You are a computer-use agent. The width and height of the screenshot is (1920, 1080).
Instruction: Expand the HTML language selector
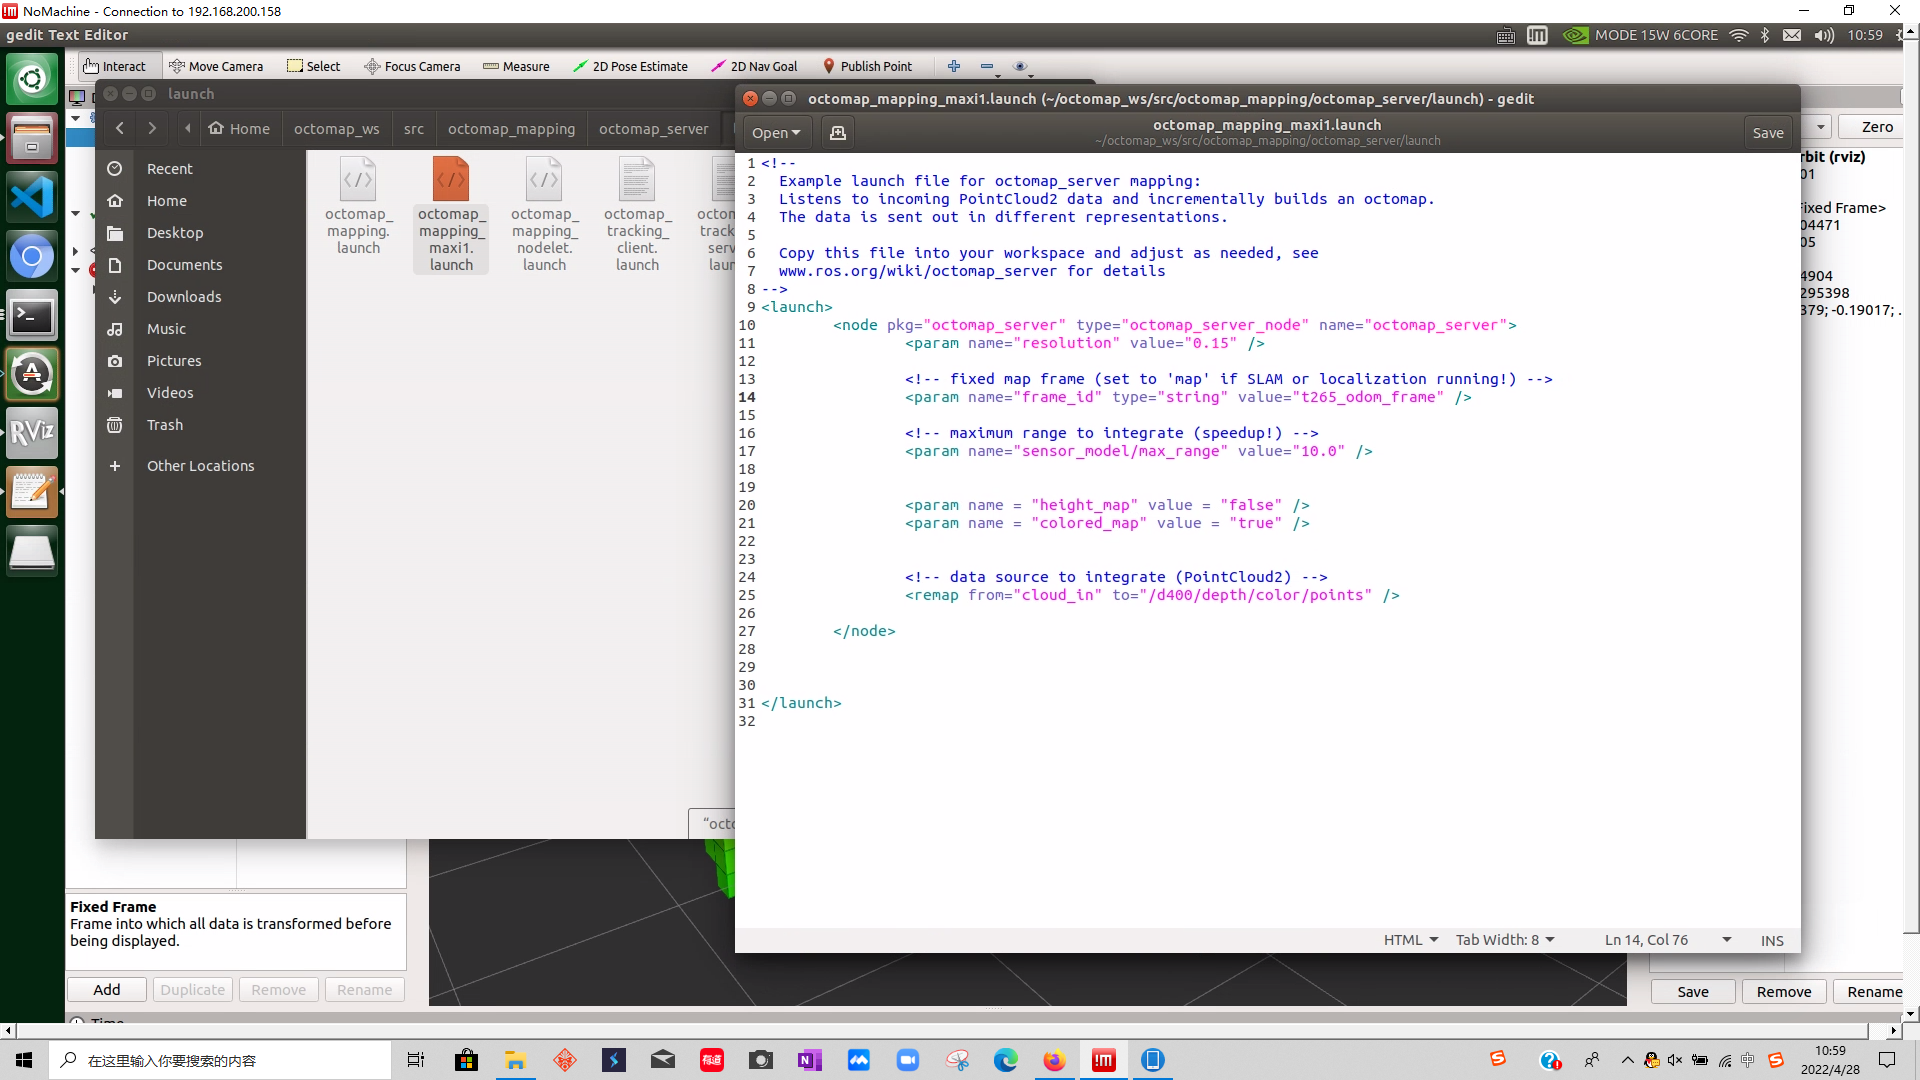coord(1410,940)
